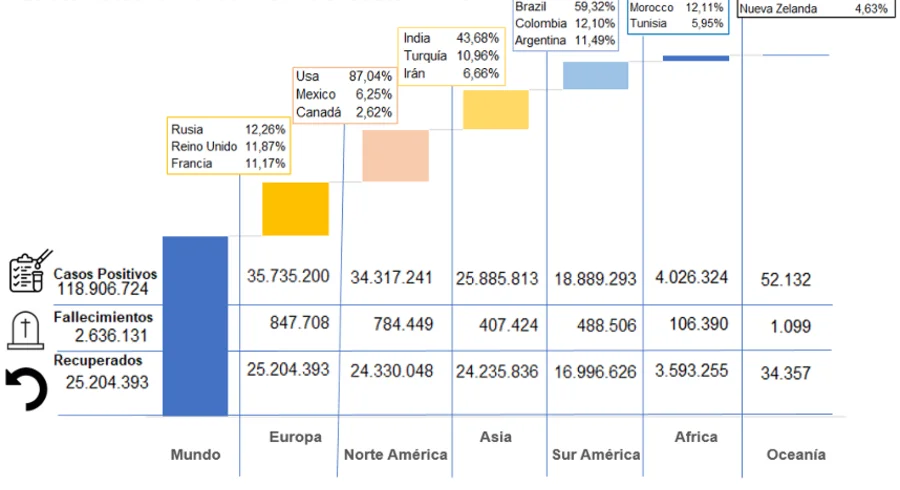900x490 pixels.
Task: Select the orange Europa bar
Action: pyautogui.click(x=296, y=209)
